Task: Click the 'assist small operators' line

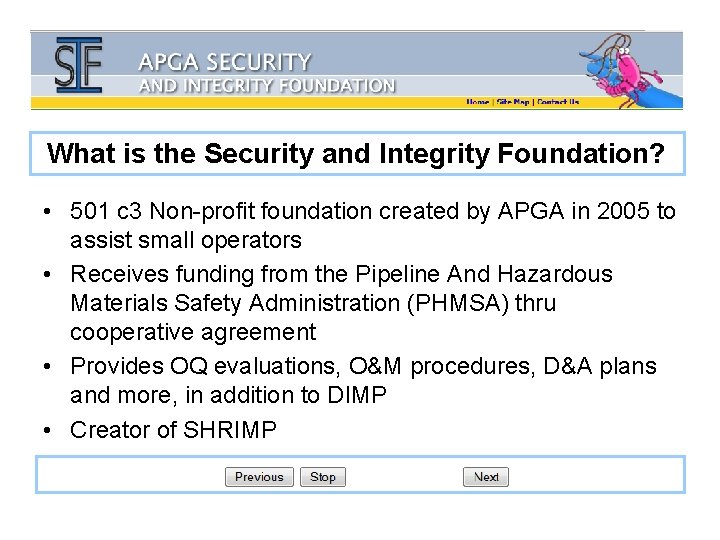Action: [186, 240]
